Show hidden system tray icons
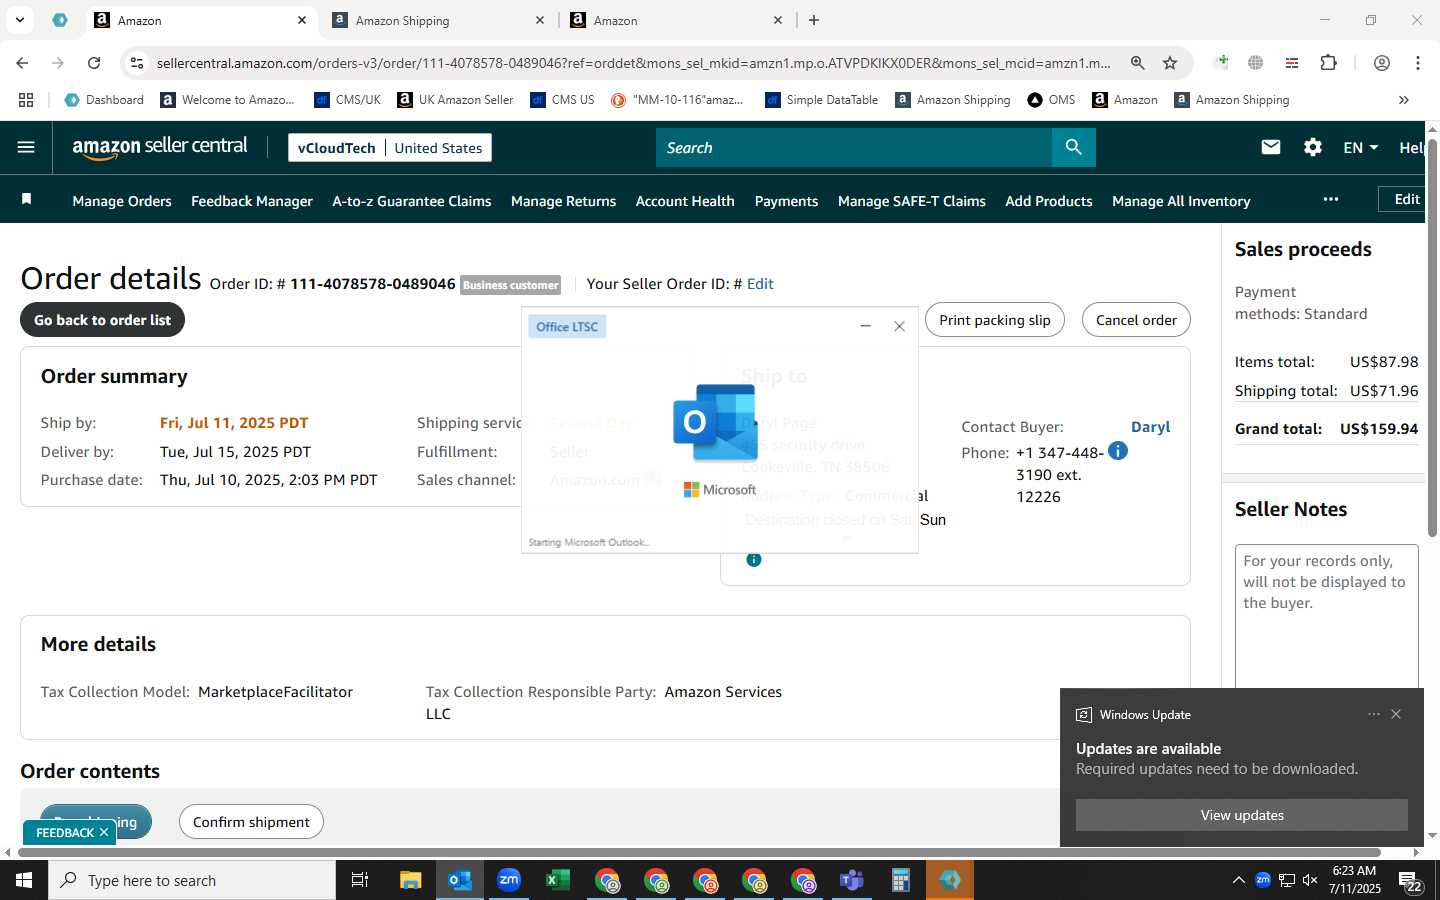The width and height of the screenshot is (1440, 900). pos(1238,880)
